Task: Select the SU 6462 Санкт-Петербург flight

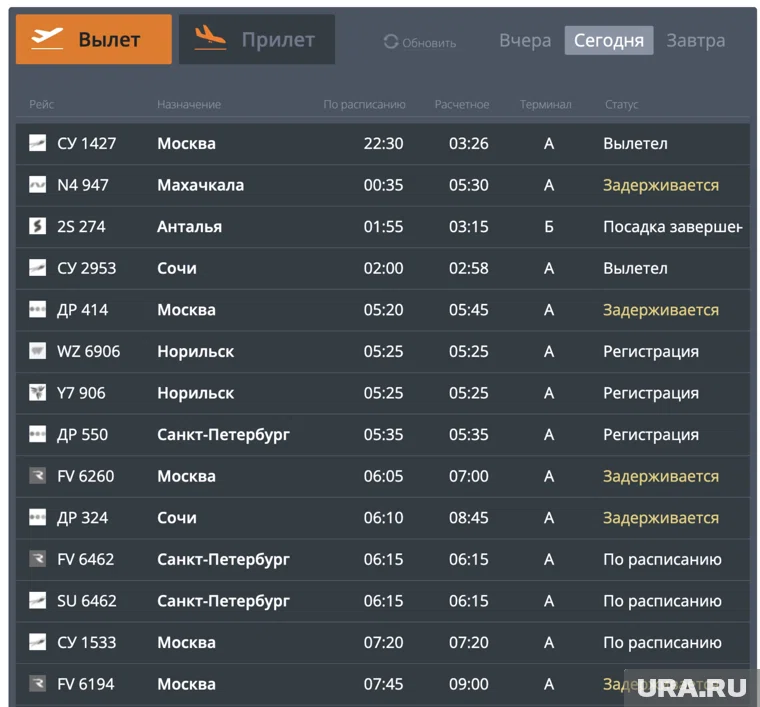Action: pos(382,601)
